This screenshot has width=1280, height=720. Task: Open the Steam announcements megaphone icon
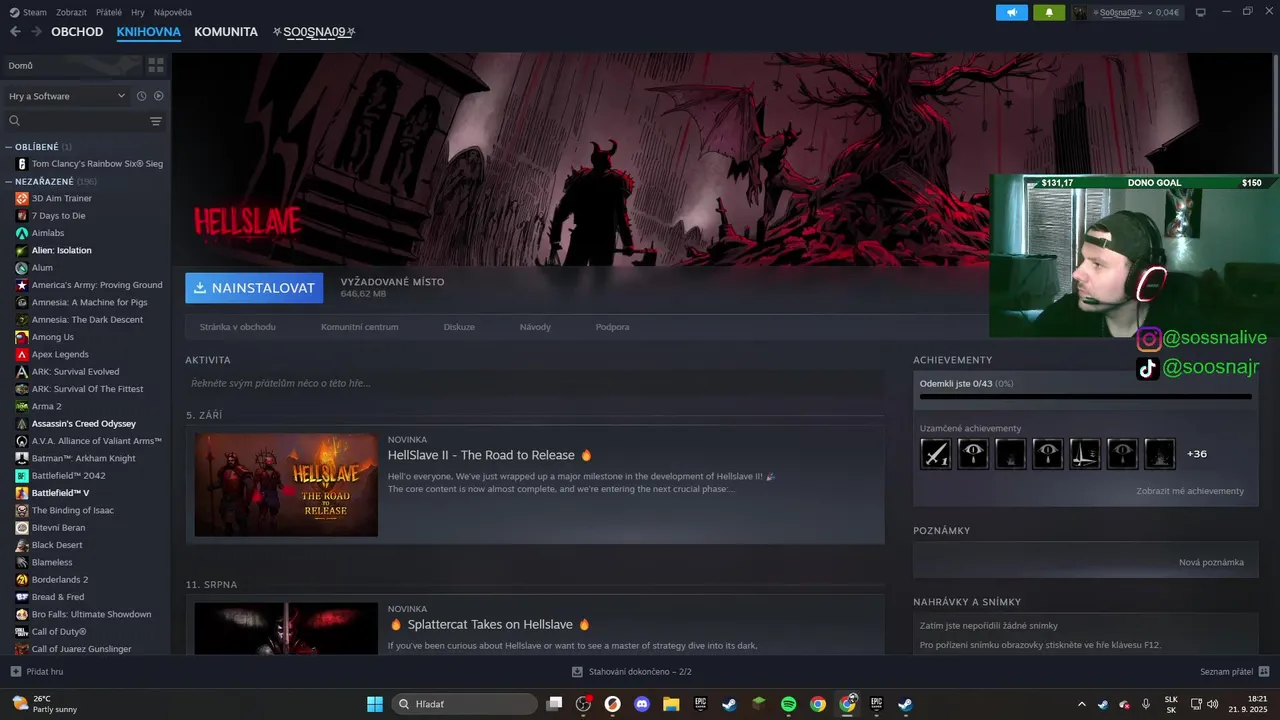coord(1012,12)
